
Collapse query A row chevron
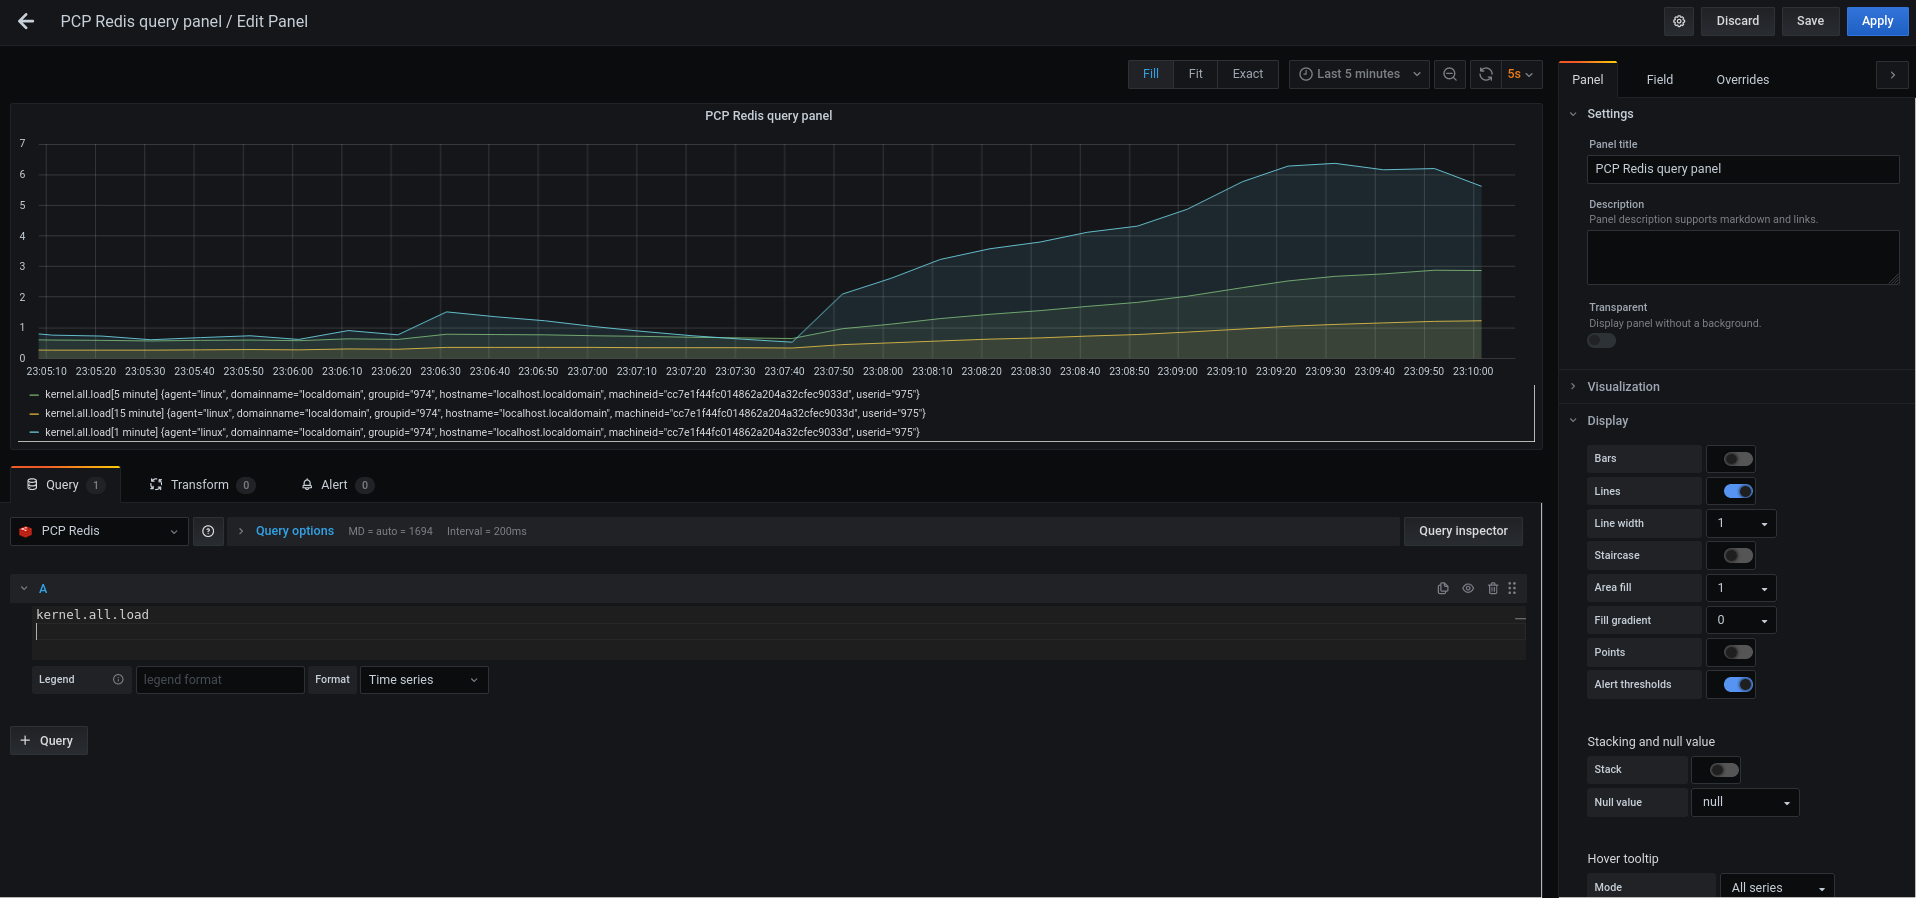[24, 589]
